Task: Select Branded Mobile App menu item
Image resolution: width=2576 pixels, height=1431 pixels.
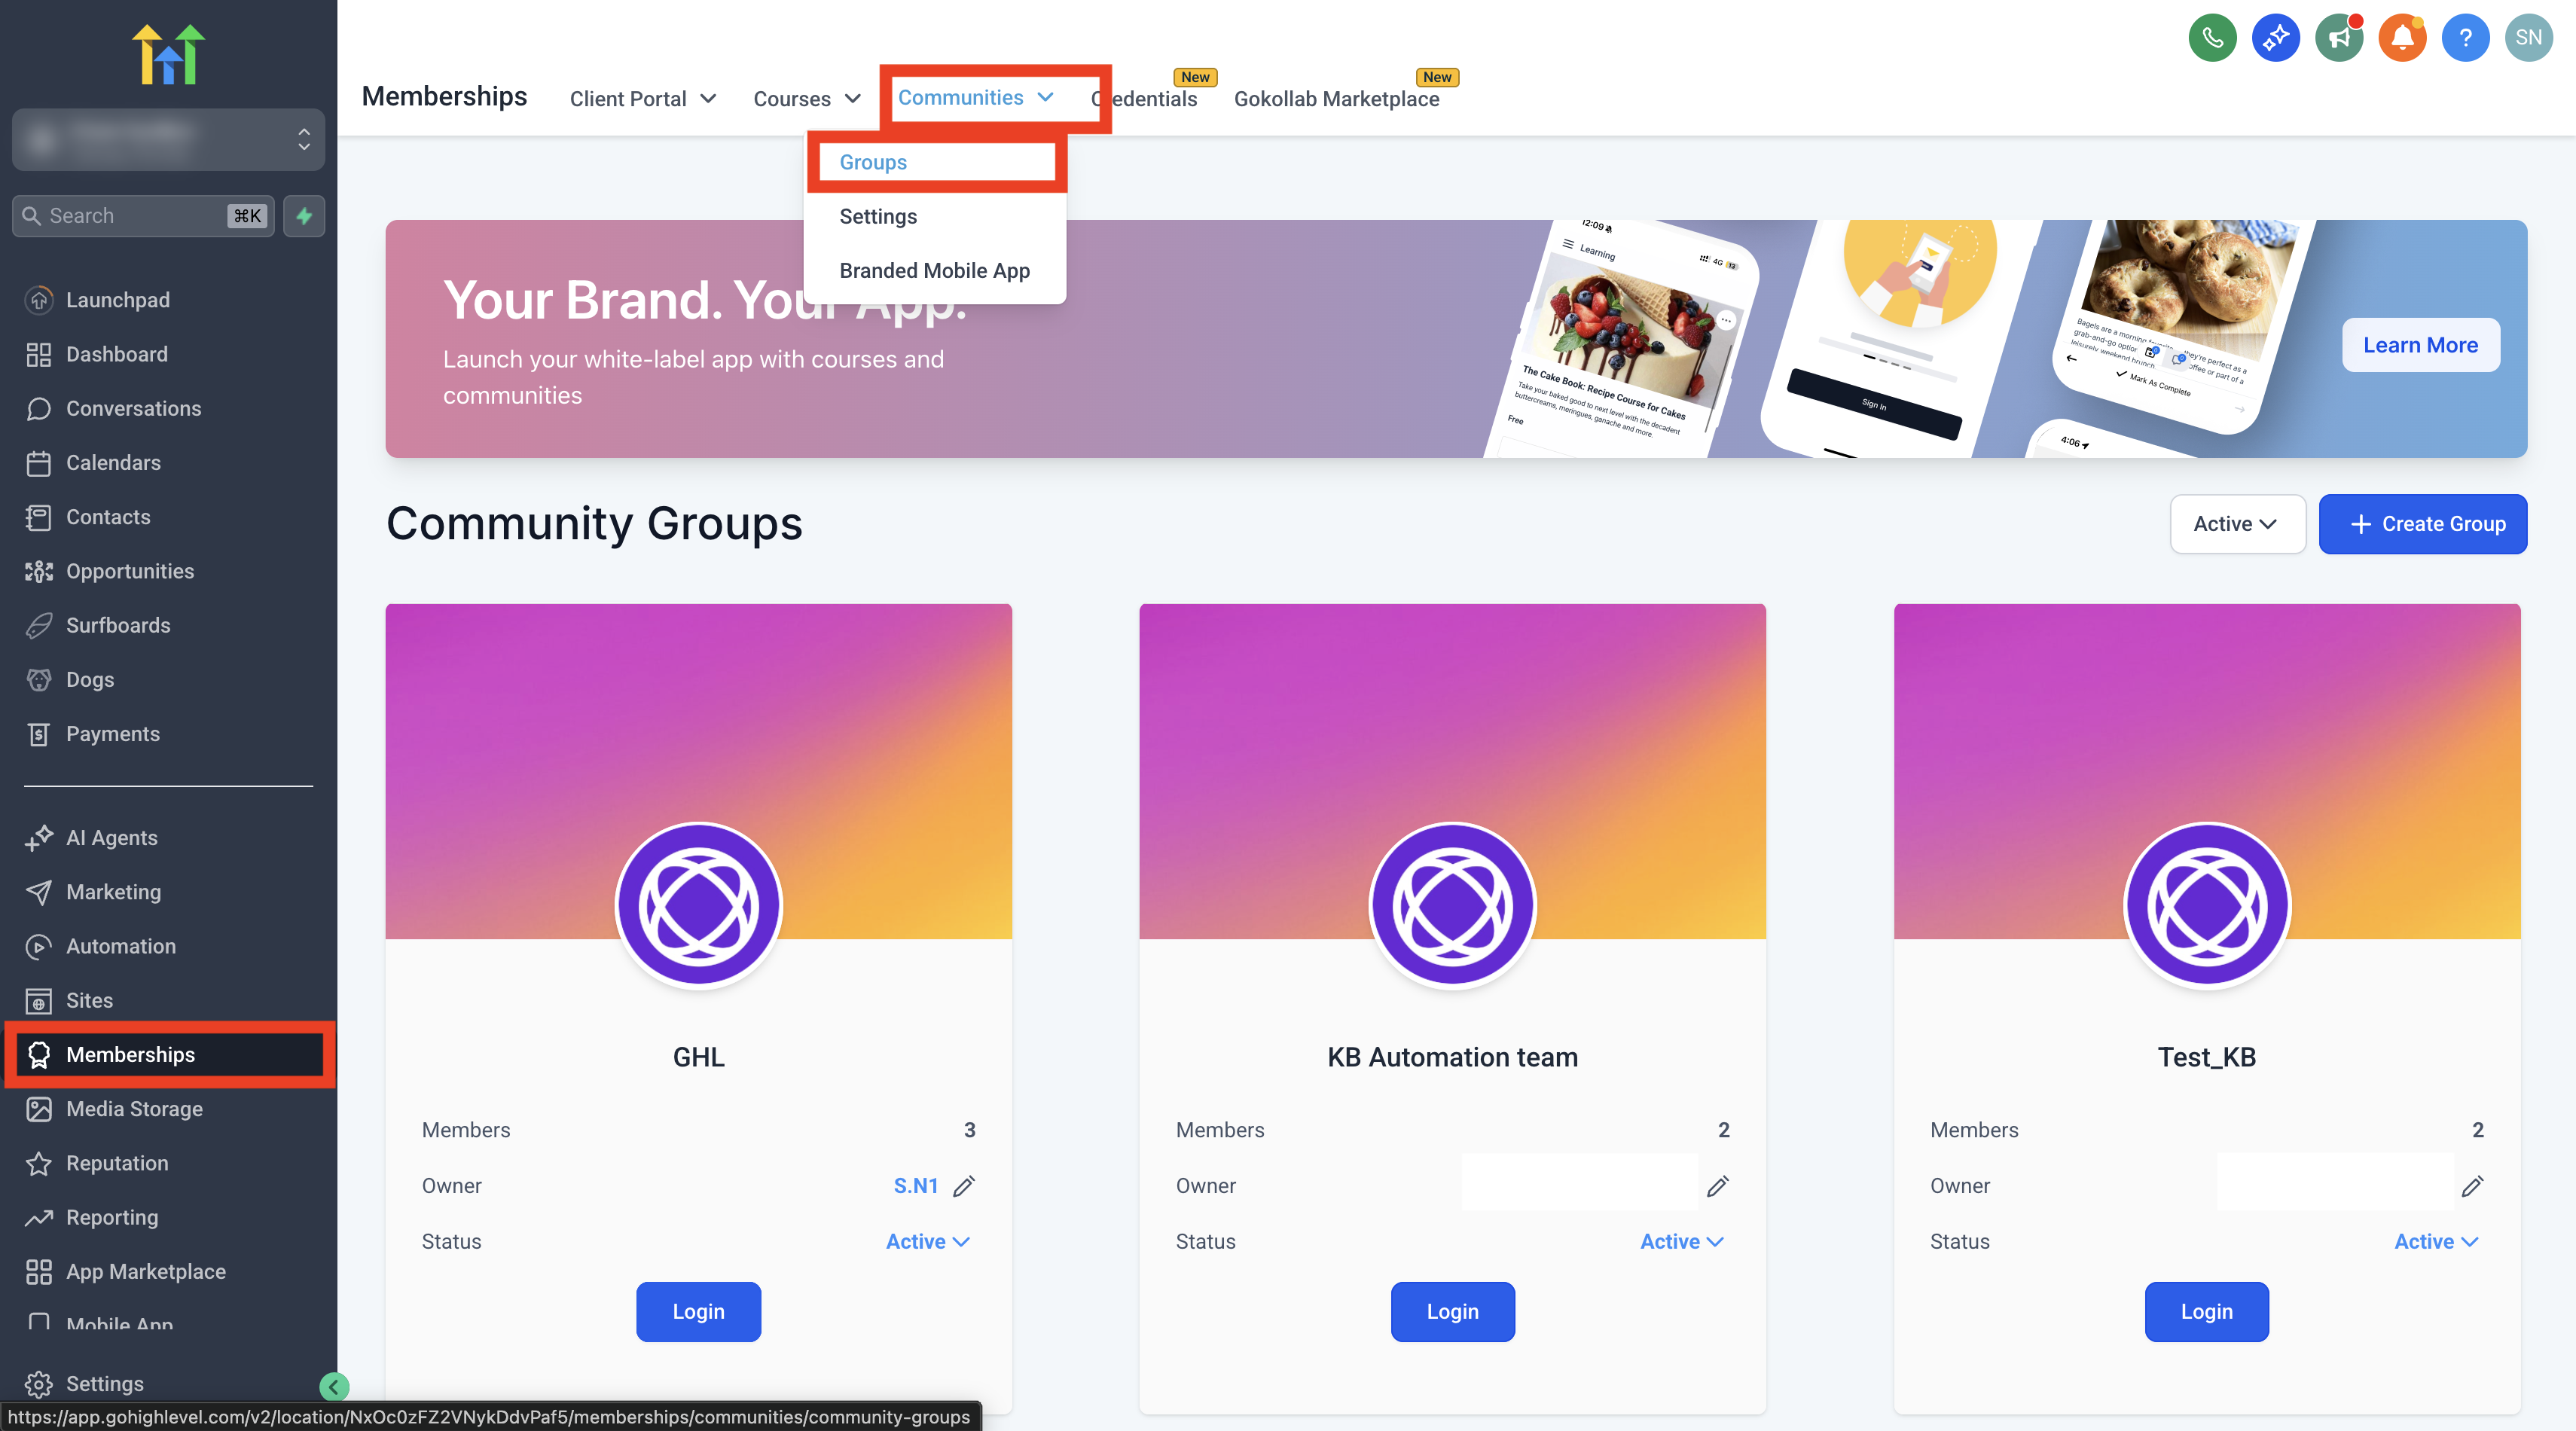Action: (934, 270)
